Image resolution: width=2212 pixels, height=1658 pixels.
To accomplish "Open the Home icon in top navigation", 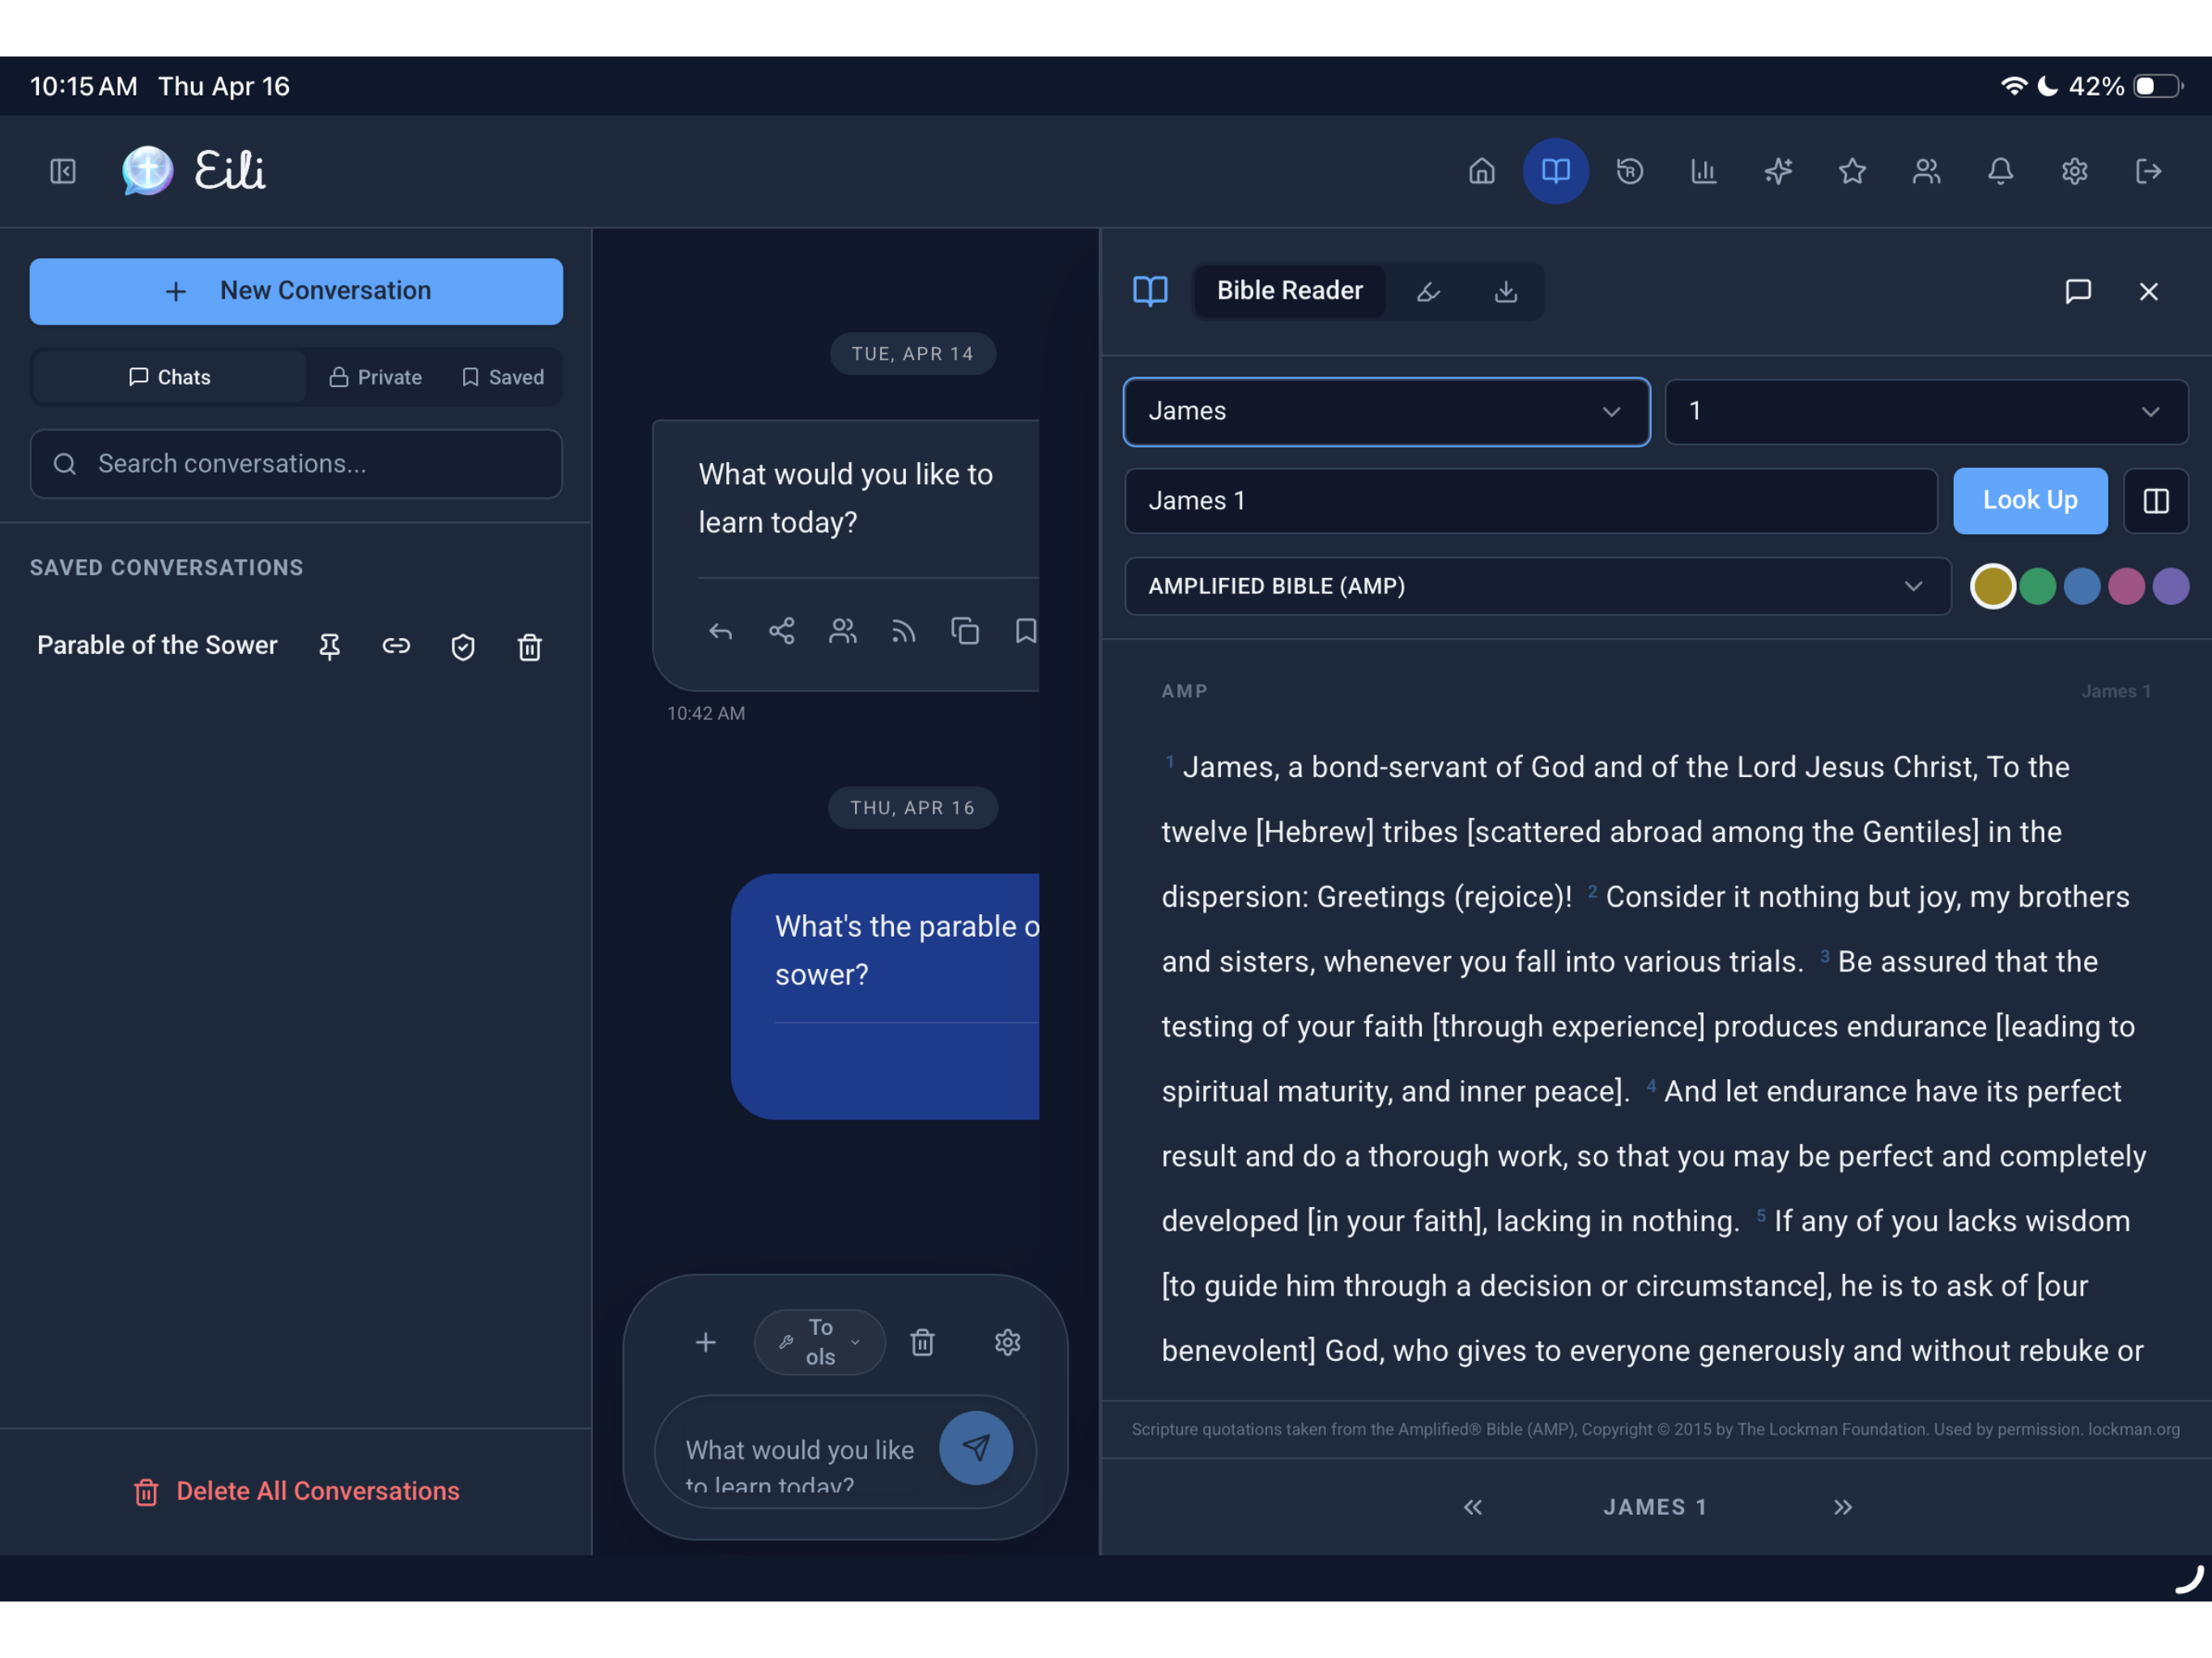I will tap(1481, 171).
